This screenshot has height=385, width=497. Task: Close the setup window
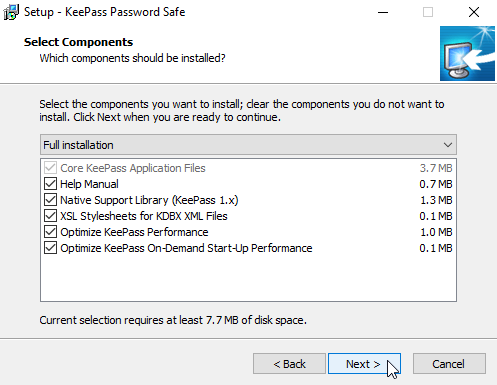click(x=474, y=12)
